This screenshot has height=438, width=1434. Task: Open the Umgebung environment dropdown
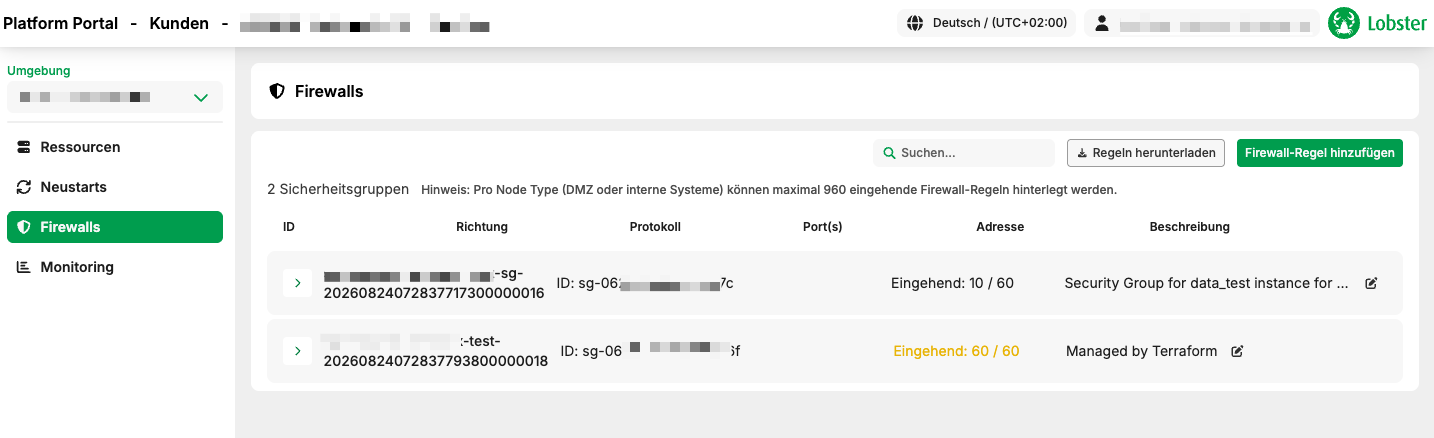point(115,97)
